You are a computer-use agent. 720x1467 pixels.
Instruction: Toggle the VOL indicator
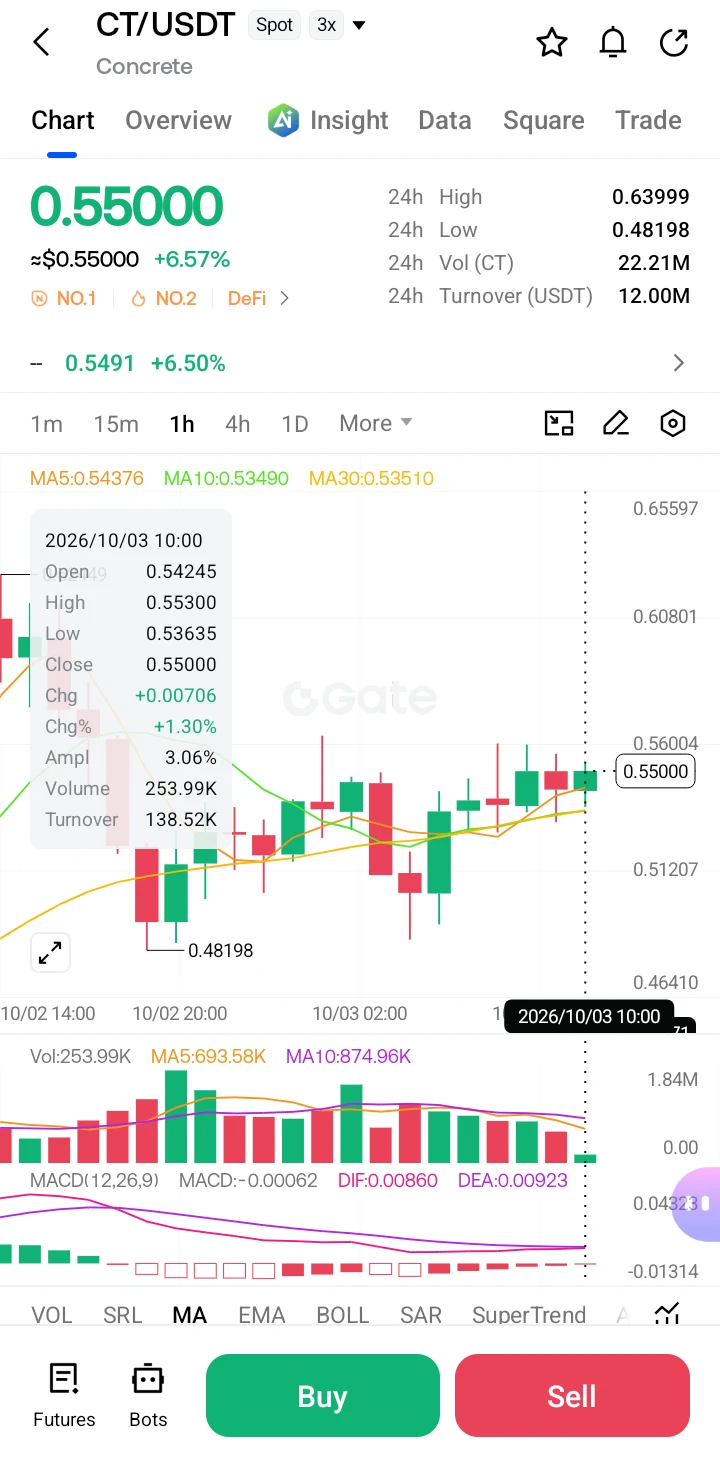52,1315
